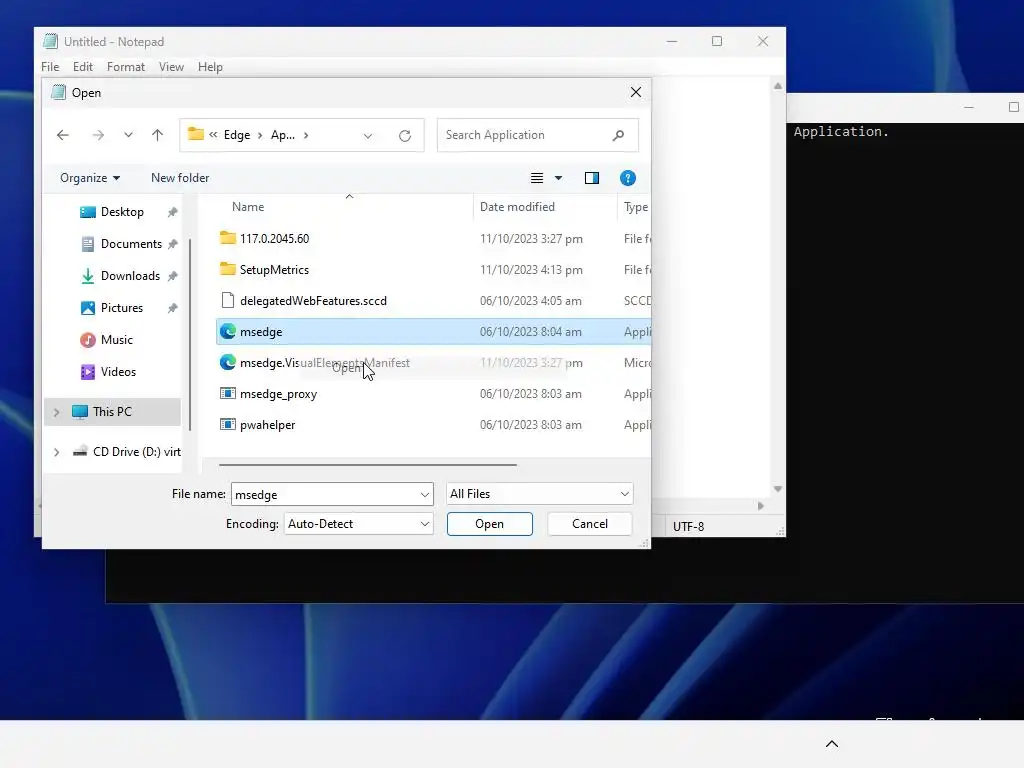Click the pin icon beside Downloads
Viewport: 1024px width, 768px height.
pyautogui.click(x=172, y=276)
